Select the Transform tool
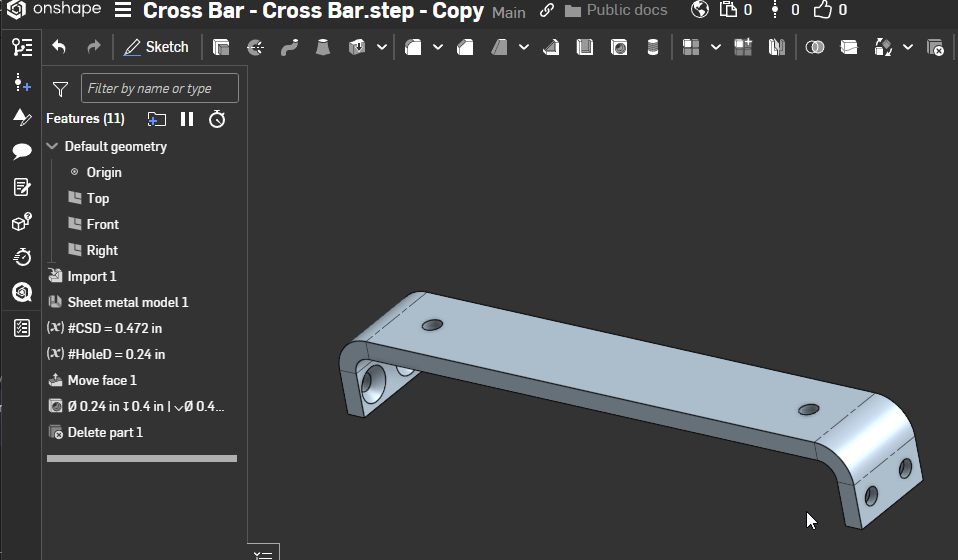The height and width of the screenshot is (560, 958). click(883, 47)
